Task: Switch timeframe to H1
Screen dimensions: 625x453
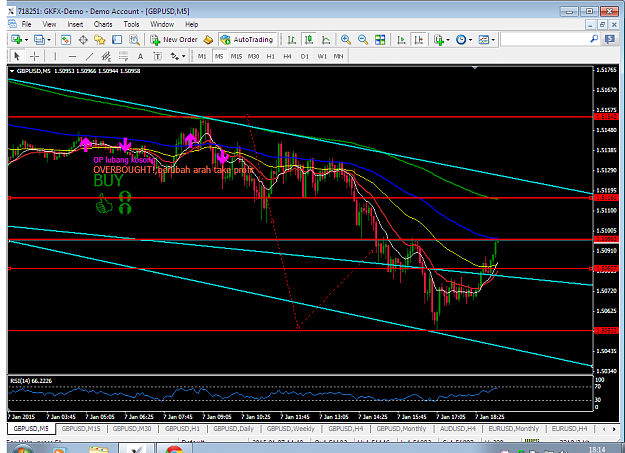Action: [271, 56]
